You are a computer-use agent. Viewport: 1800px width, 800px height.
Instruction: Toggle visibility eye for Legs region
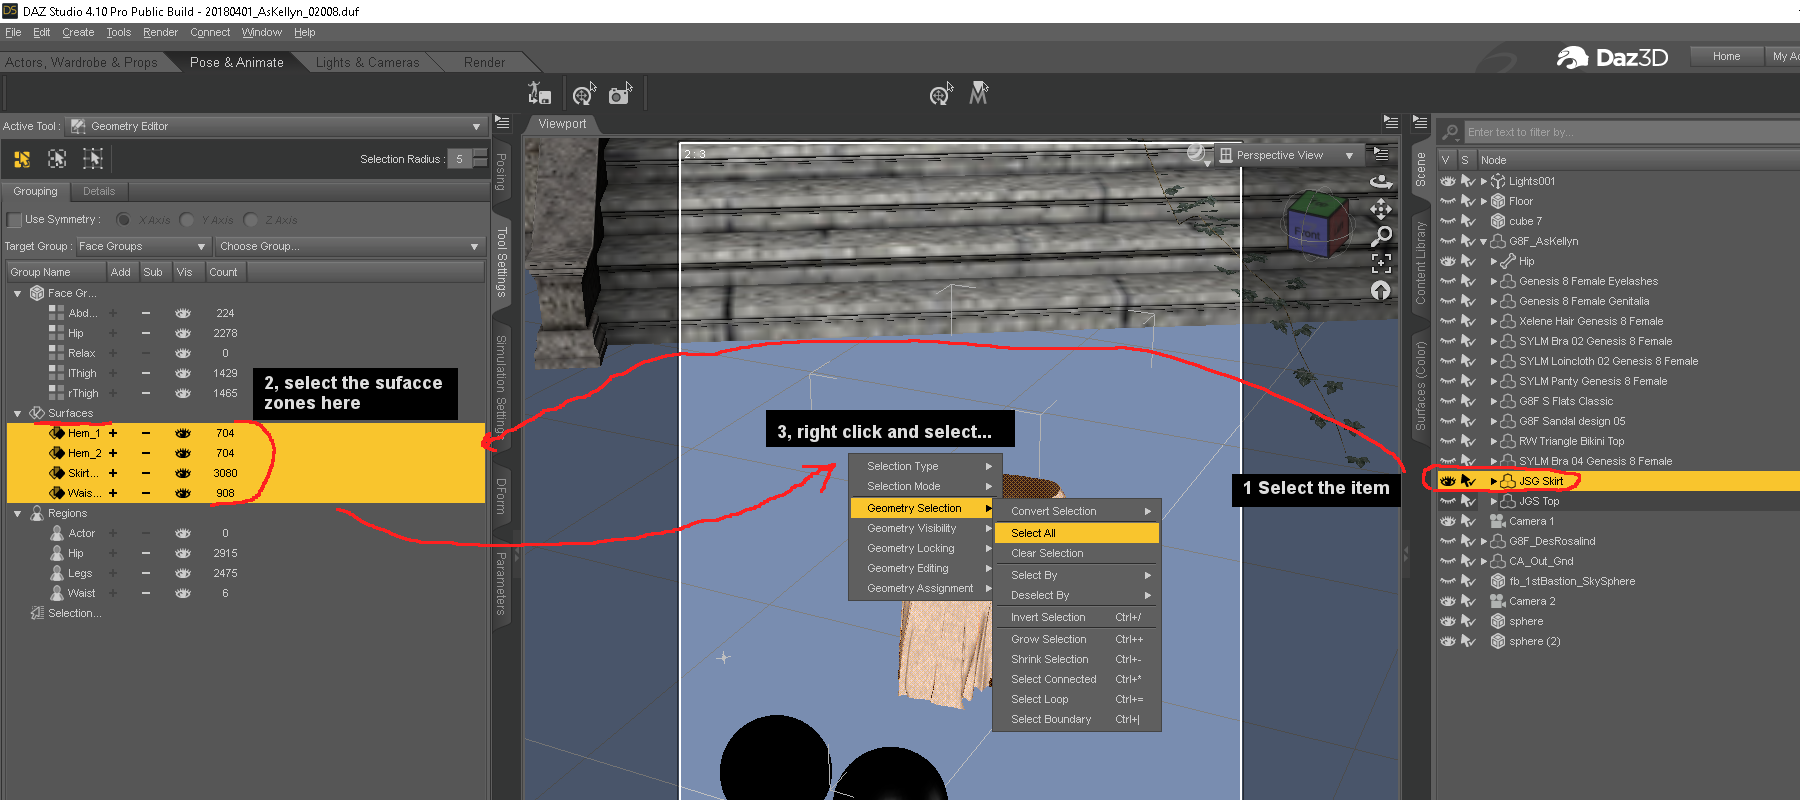tap(183, 573)
